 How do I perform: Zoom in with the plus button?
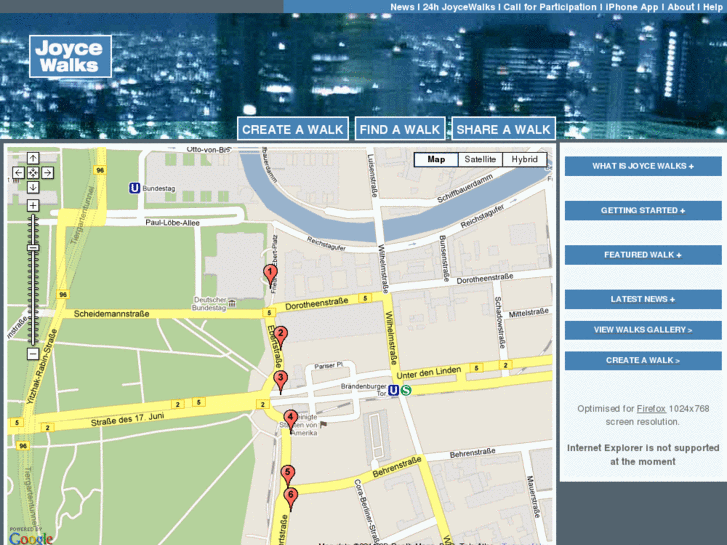pyautogui.click(x=33, y=205)
